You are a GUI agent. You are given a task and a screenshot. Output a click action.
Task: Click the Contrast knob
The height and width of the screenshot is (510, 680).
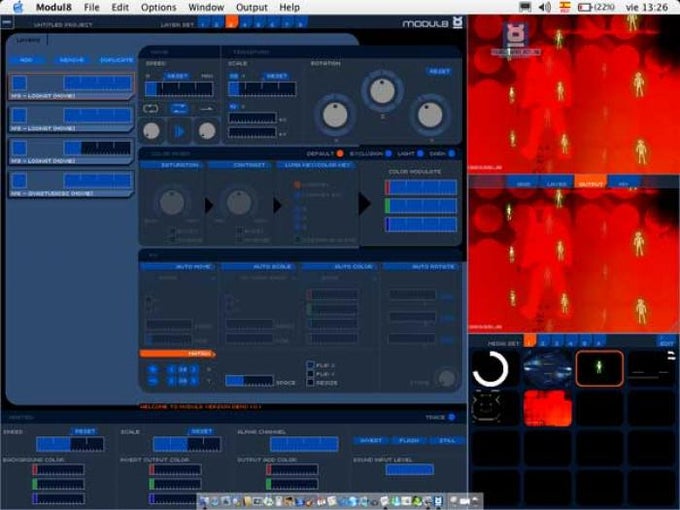[239, 203]
